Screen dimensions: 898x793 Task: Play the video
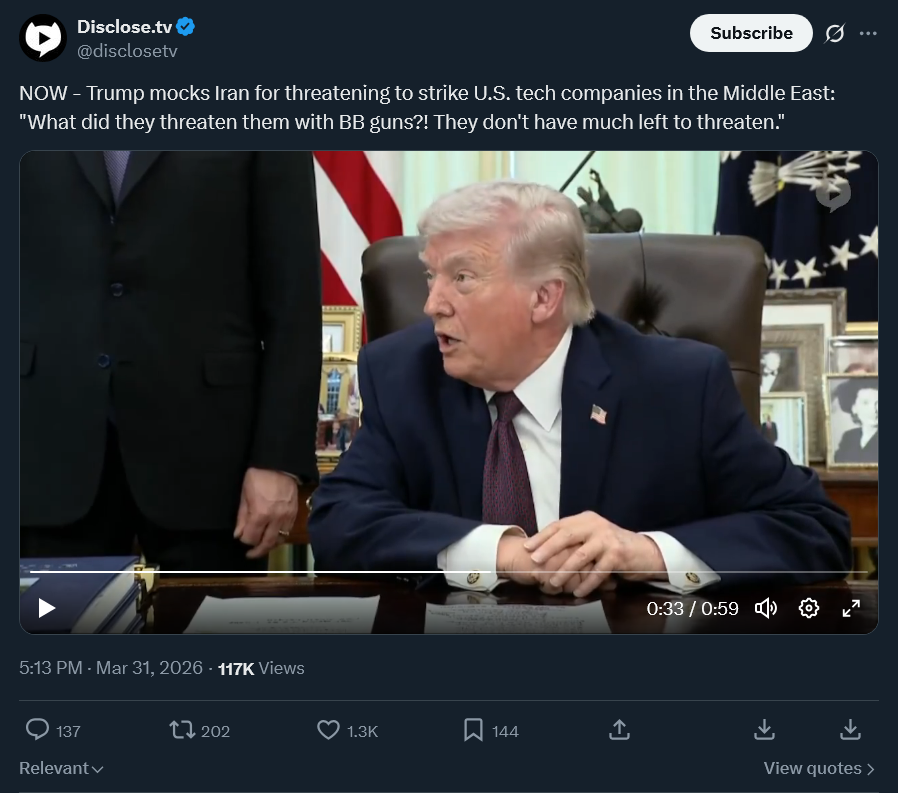46,607
